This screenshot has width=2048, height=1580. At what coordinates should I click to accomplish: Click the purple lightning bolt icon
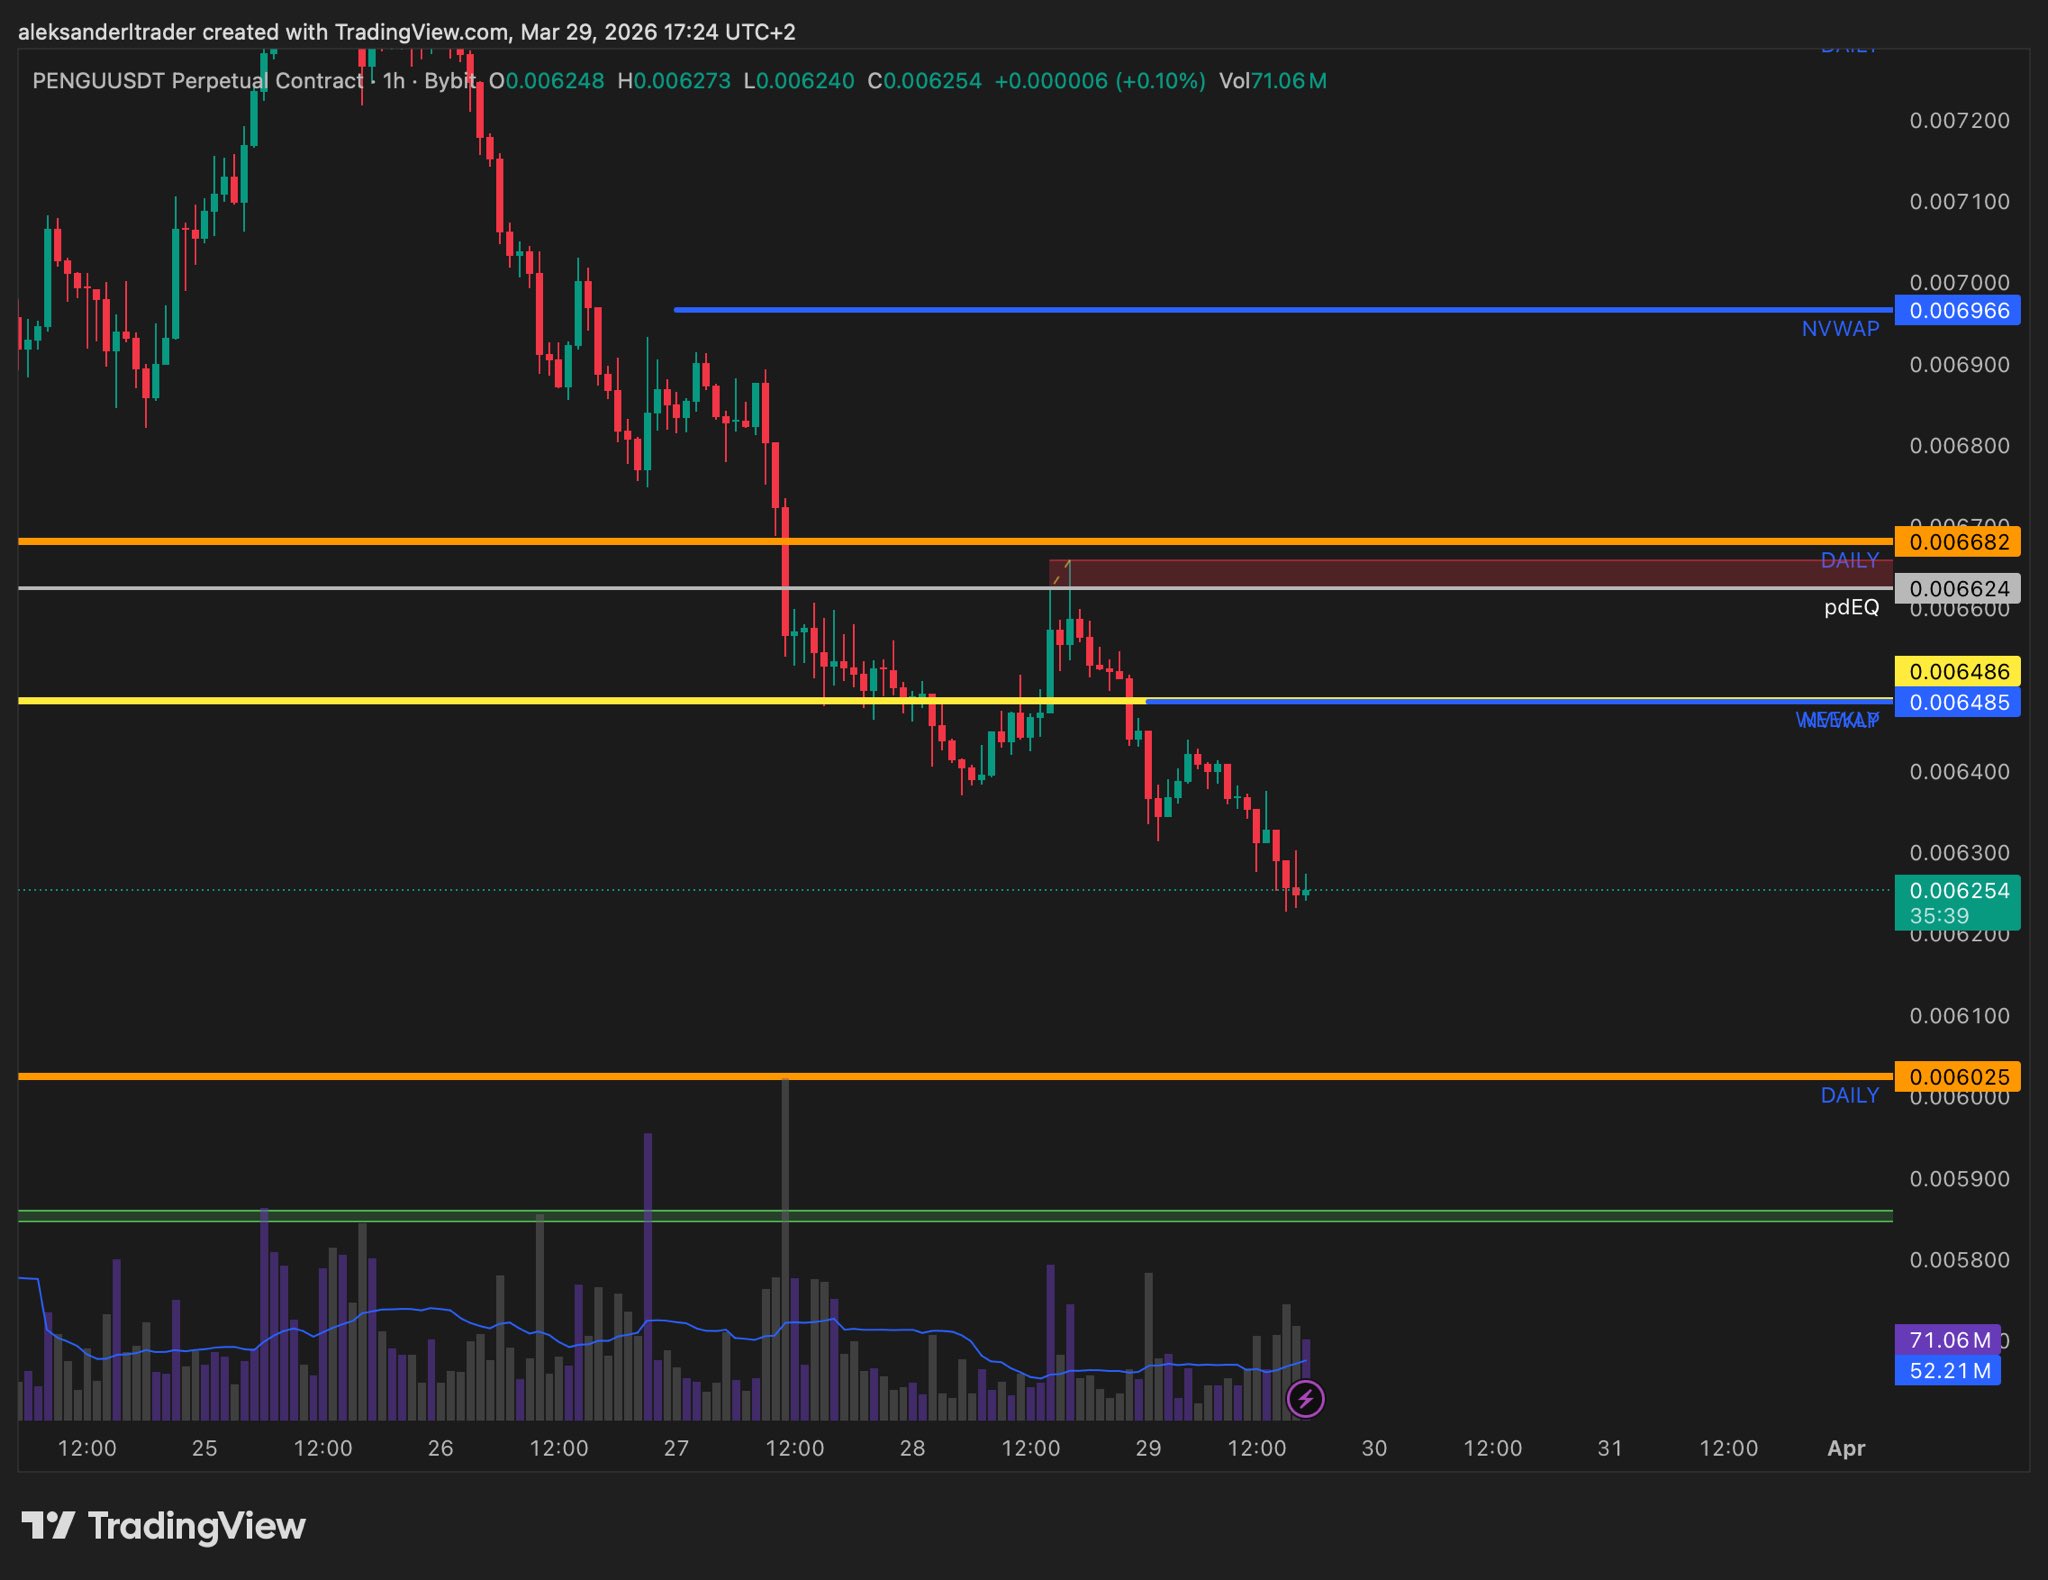[x=1305, y=1399]
